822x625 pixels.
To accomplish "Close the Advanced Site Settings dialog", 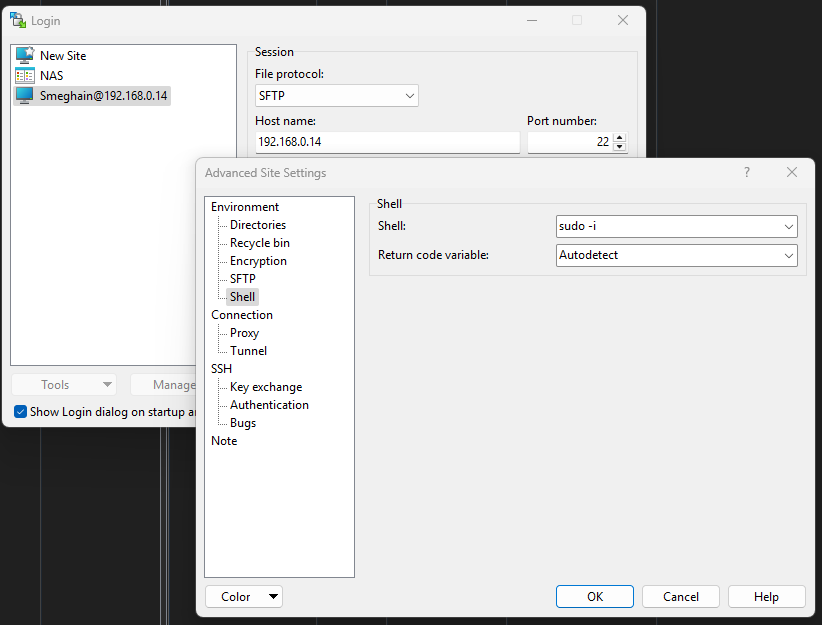I will tap(792, 172).
